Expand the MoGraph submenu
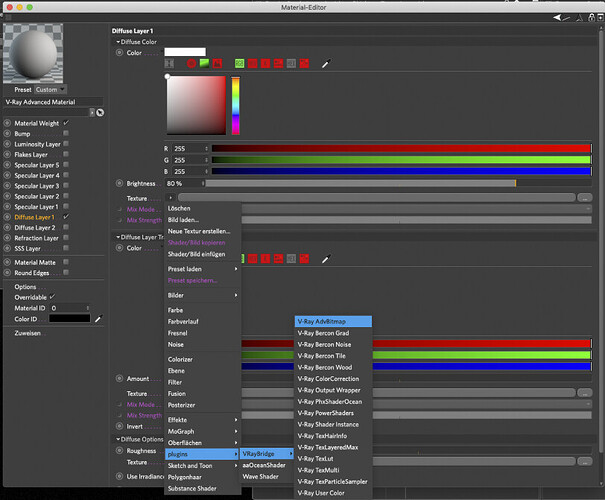This screenshot has height=500, width=605. (203, 431)
